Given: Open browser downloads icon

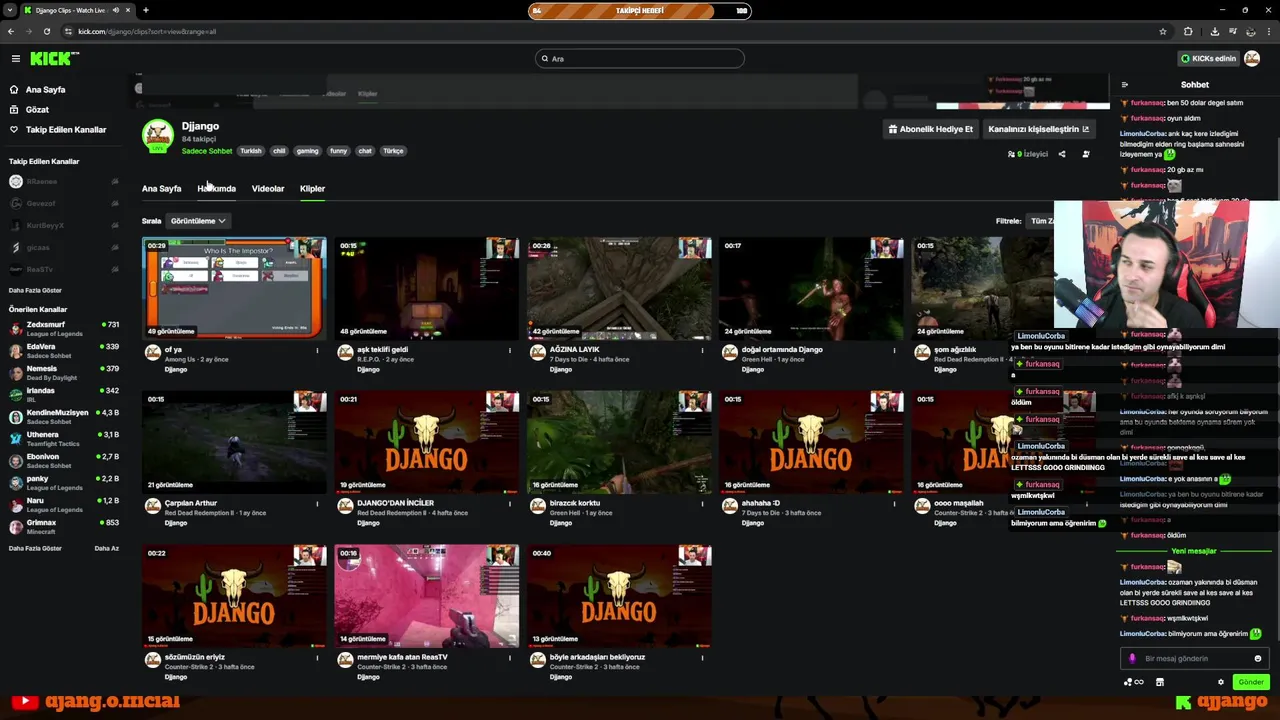Looking at the screenshot, I should 1214,31.
